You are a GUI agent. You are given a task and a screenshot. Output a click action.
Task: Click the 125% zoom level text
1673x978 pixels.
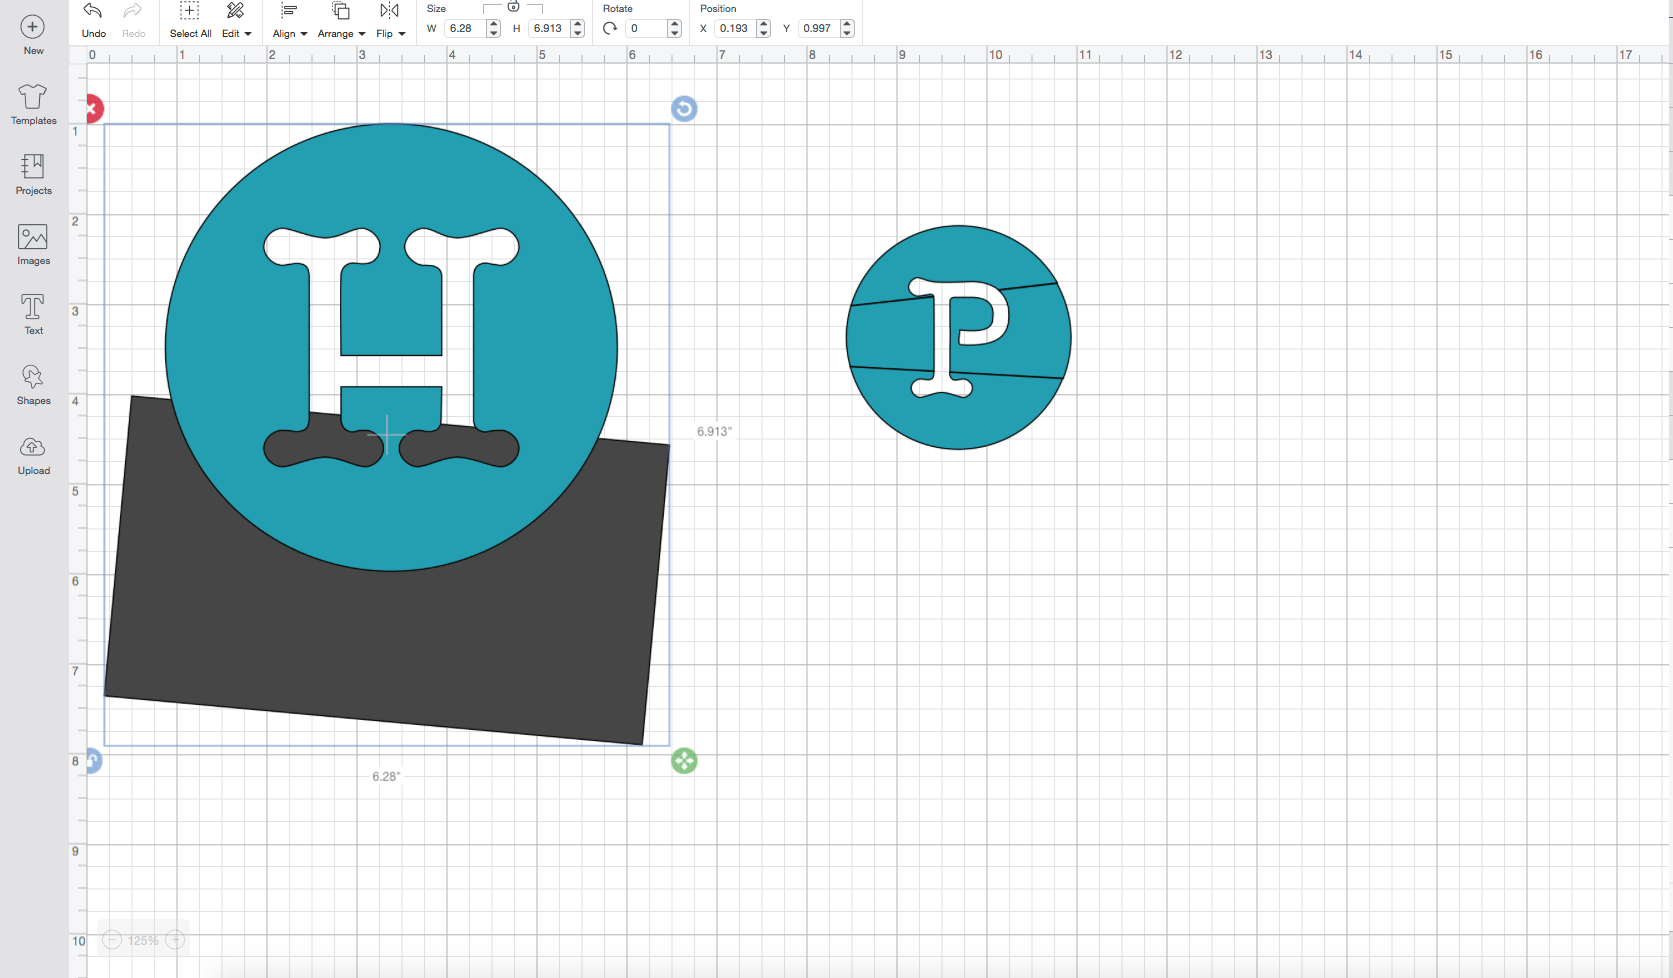click(143, 941)
